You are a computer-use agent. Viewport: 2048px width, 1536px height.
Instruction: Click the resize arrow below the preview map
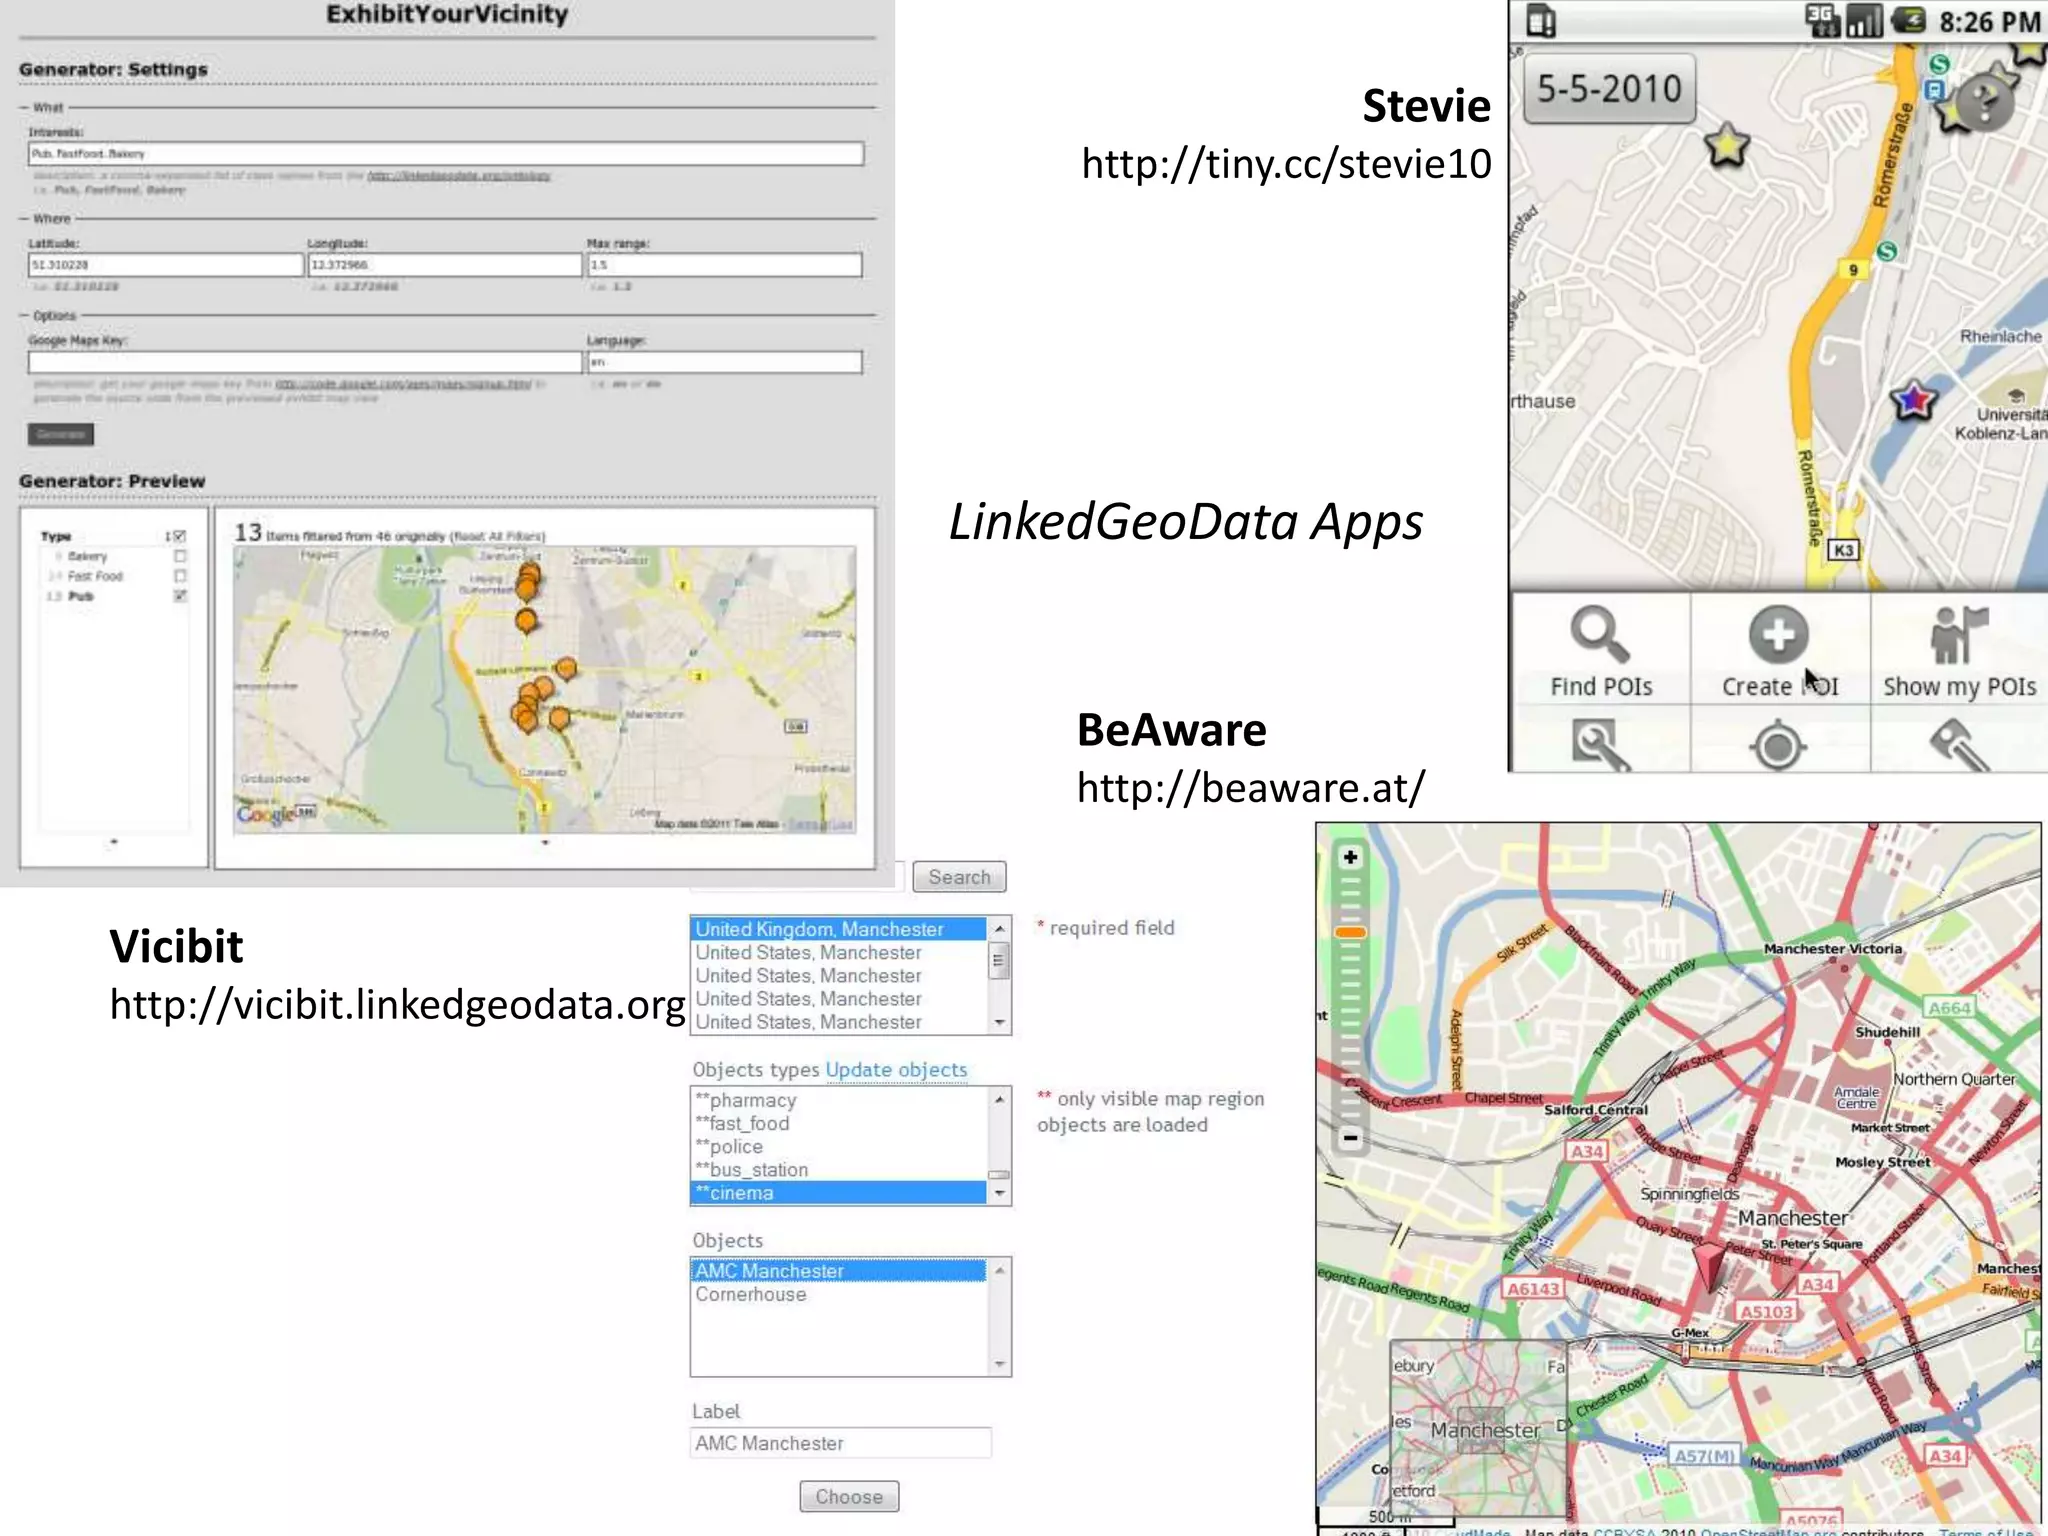point(545,842)
